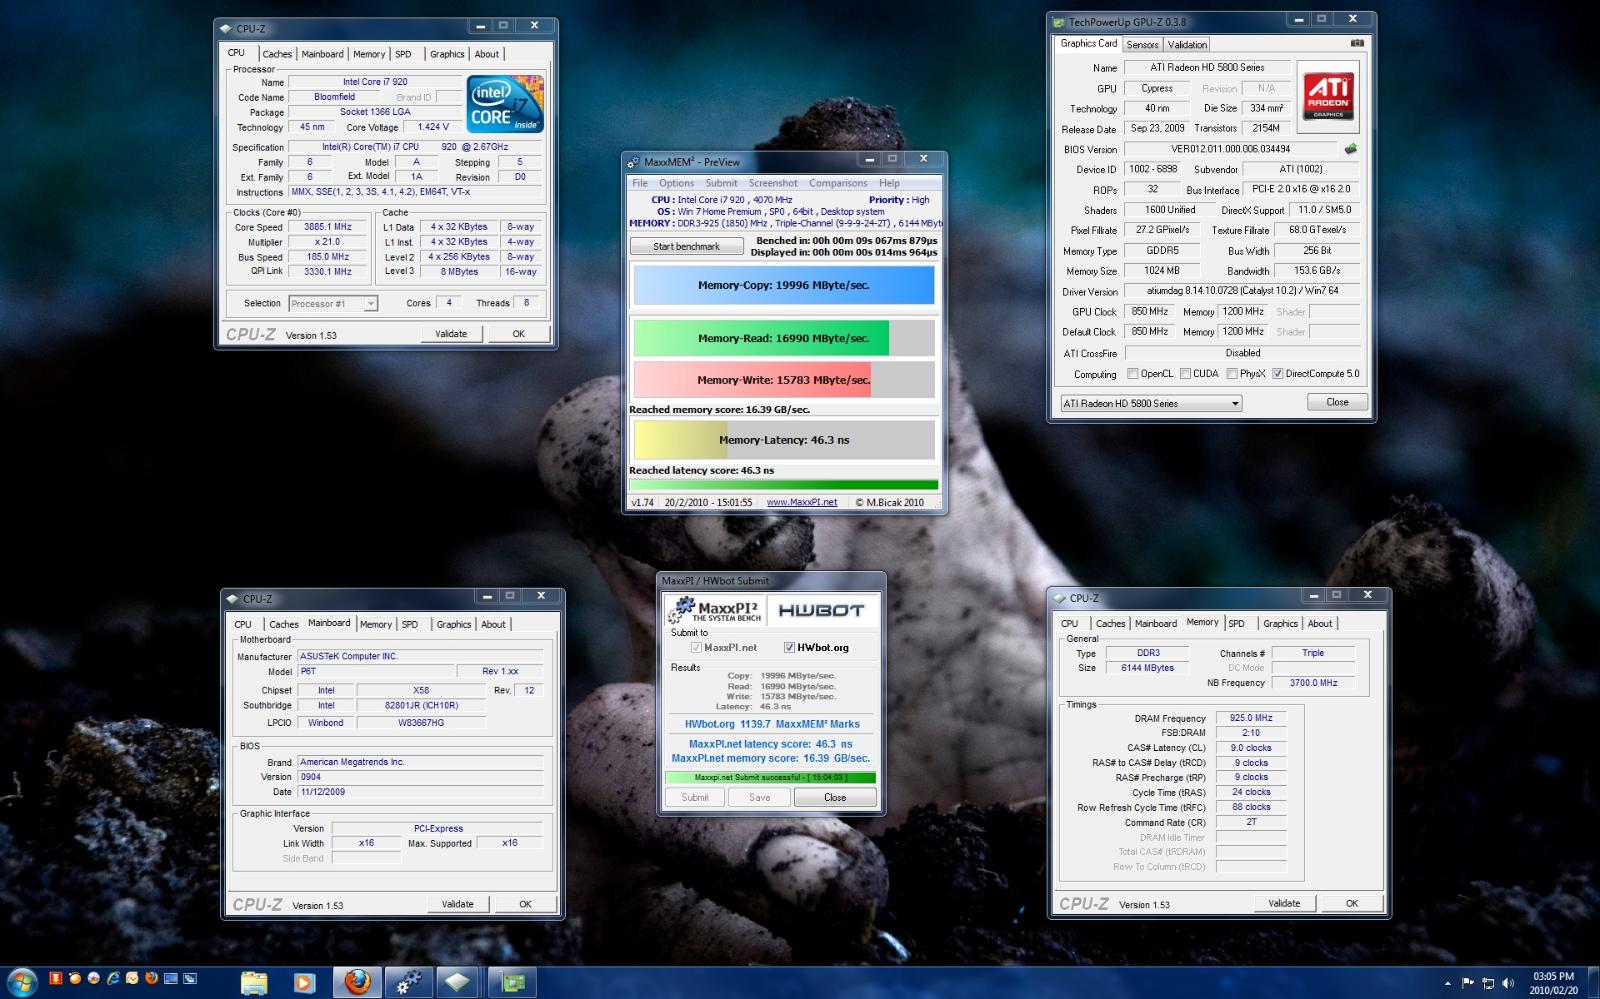Click the title bar icon of CPU-Z Memory window
Screen dimensions: 1600x999
point(1059,598)
